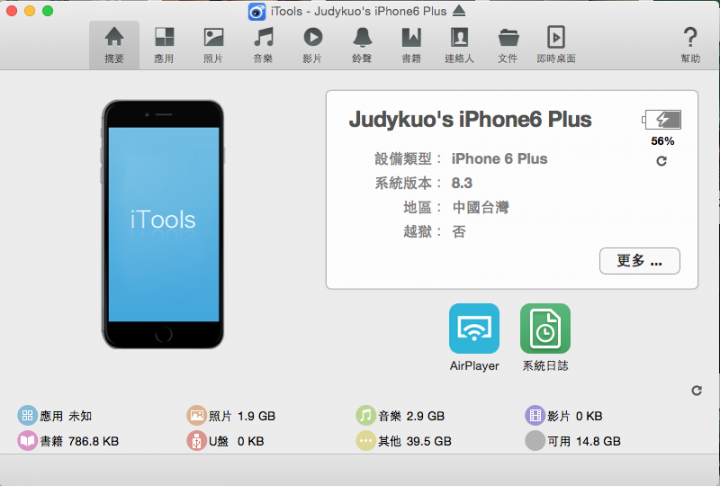The height and width of the screenshot is (486, 720).
Task: Click the iTools app icon in title bar
Action: tap(257, 11)
